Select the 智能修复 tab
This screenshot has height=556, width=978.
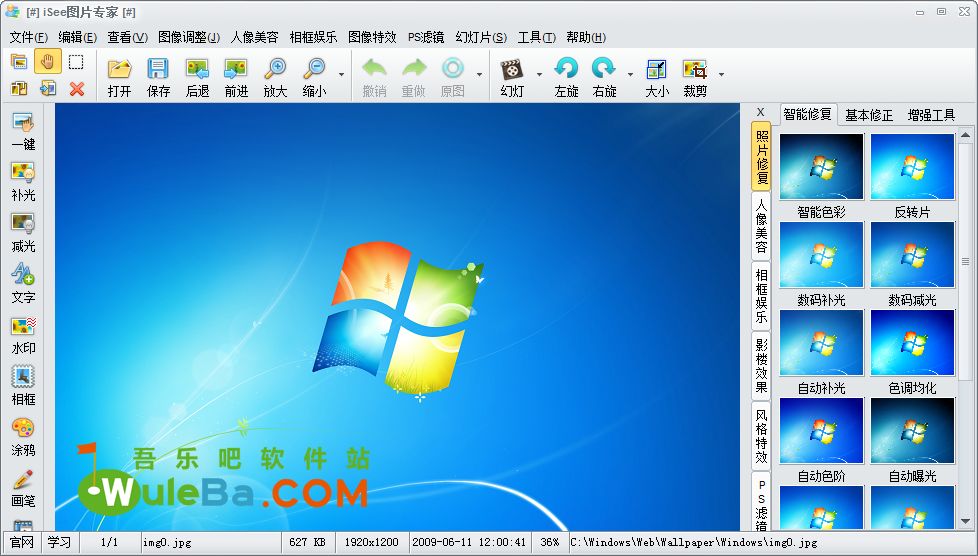point(808,114)
